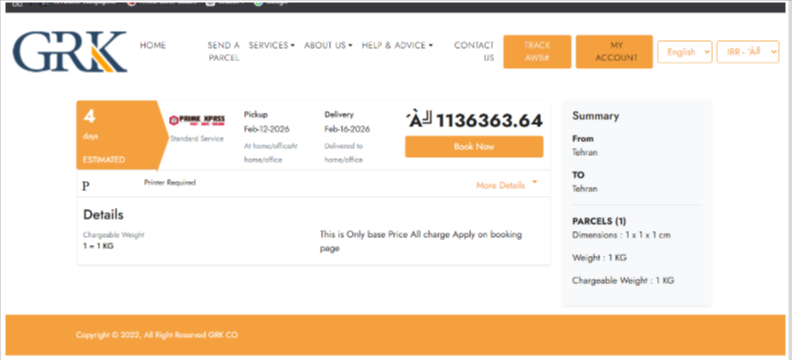Click the Summary heading

point(596,116)
